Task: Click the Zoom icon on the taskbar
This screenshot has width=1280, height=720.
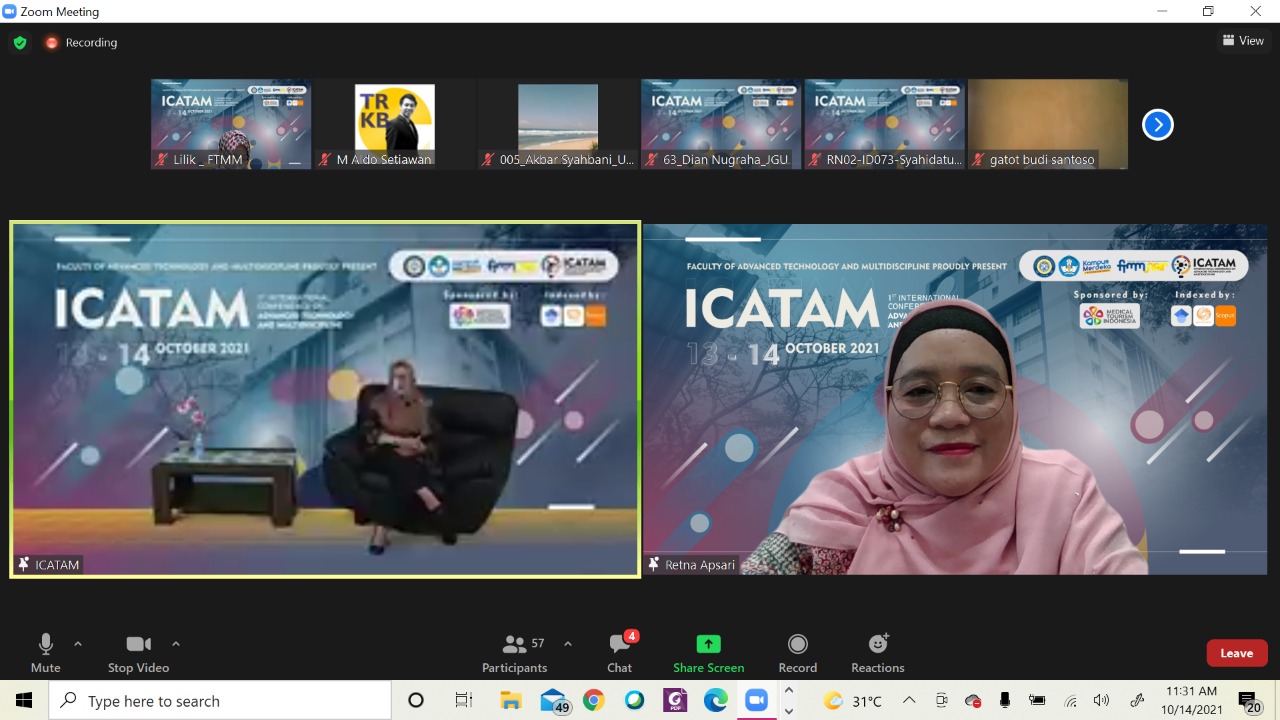Action: pos(757,701)
